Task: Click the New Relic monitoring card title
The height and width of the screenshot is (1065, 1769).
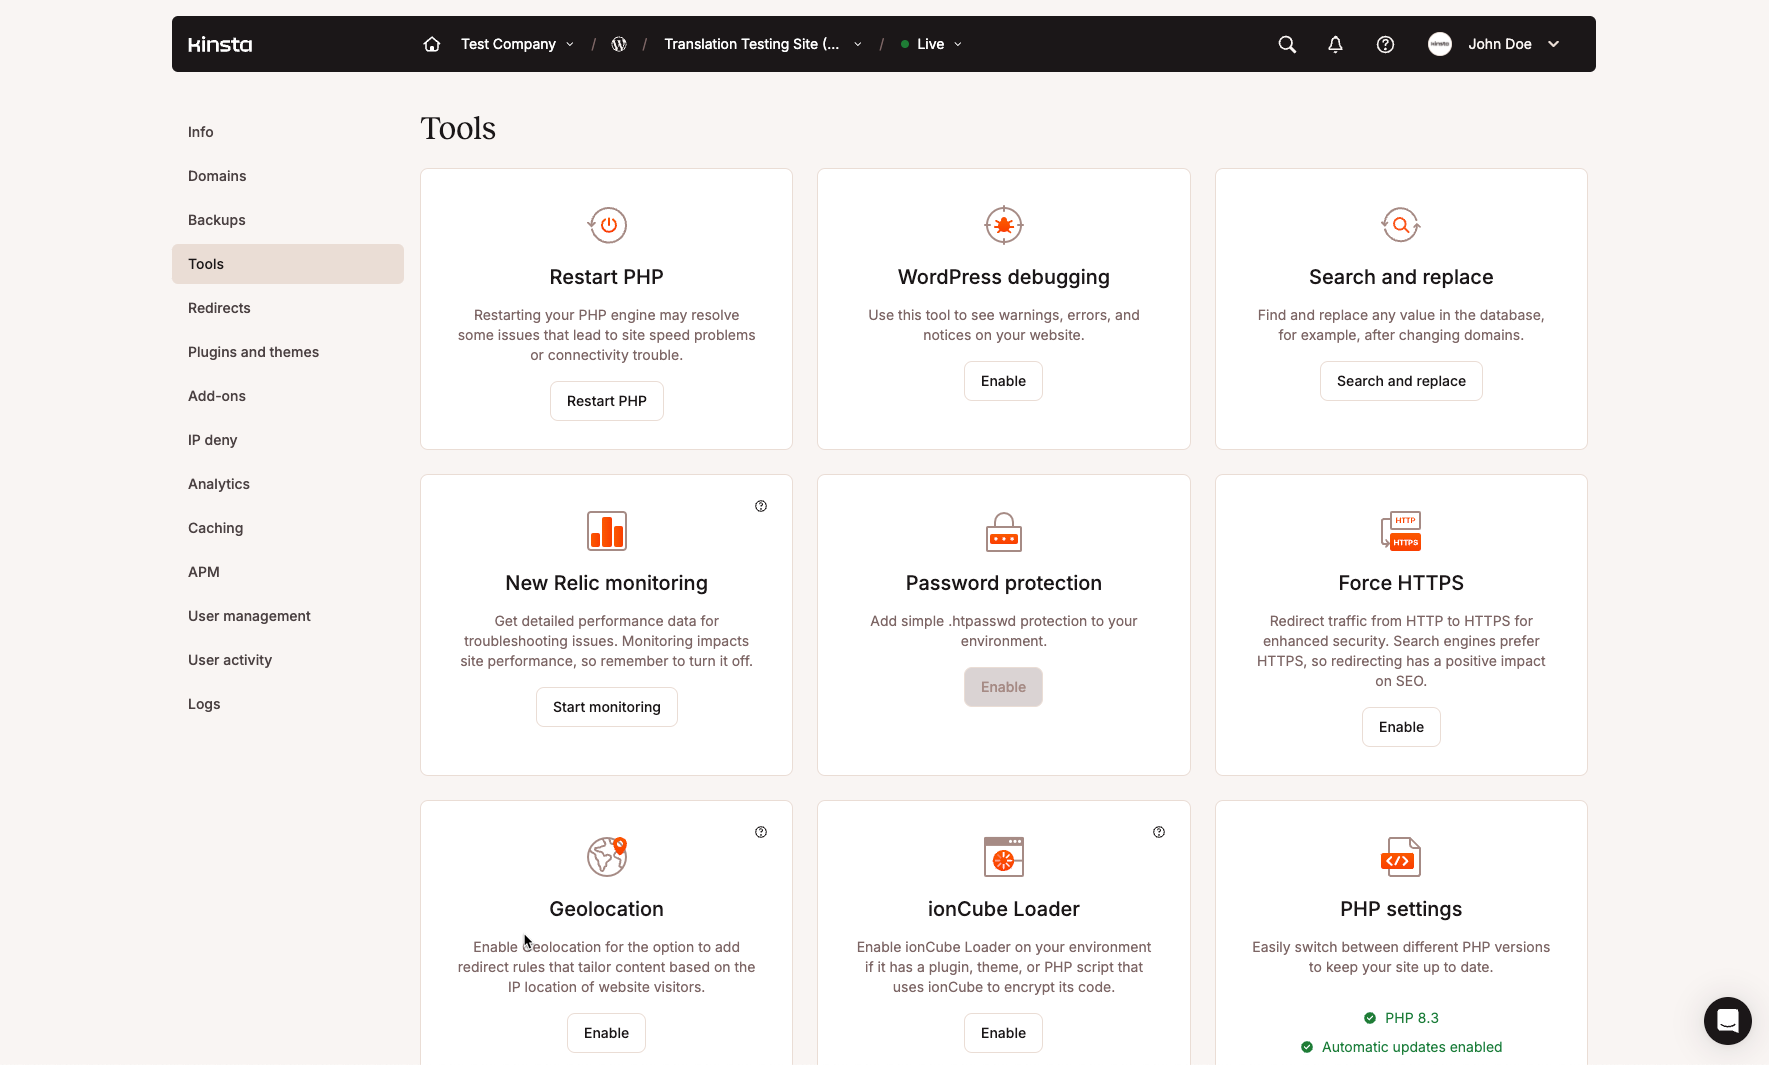Action: tap(607, 583)
